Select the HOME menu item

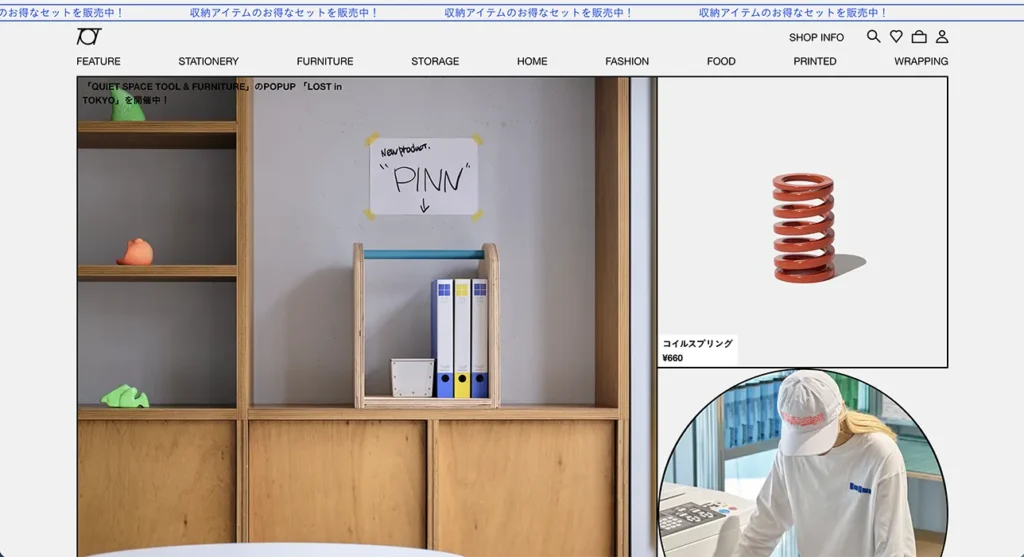click(x=532, y=61)
